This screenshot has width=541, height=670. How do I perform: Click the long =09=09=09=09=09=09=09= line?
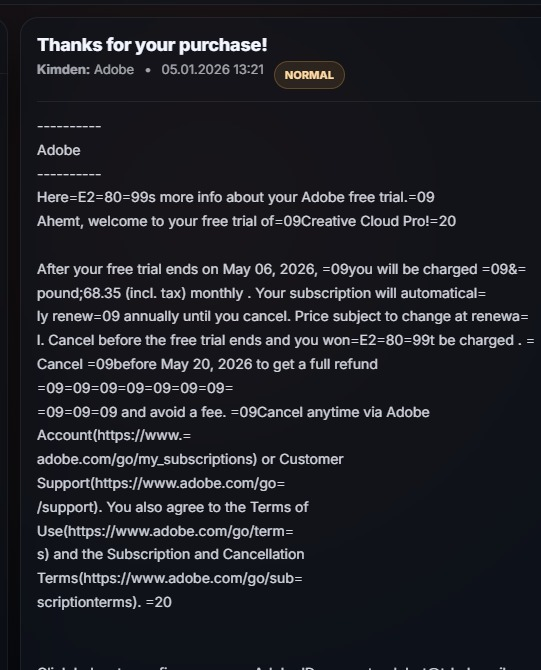tap(135, 388)
